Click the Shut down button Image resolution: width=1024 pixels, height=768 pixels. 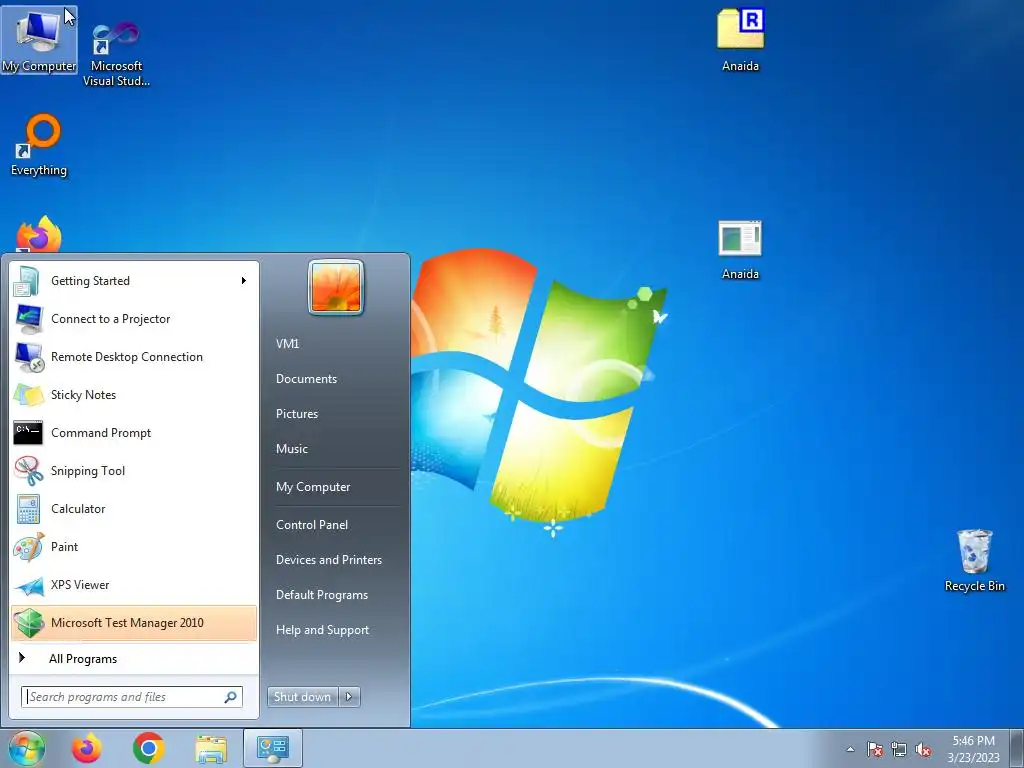[303, 697]
